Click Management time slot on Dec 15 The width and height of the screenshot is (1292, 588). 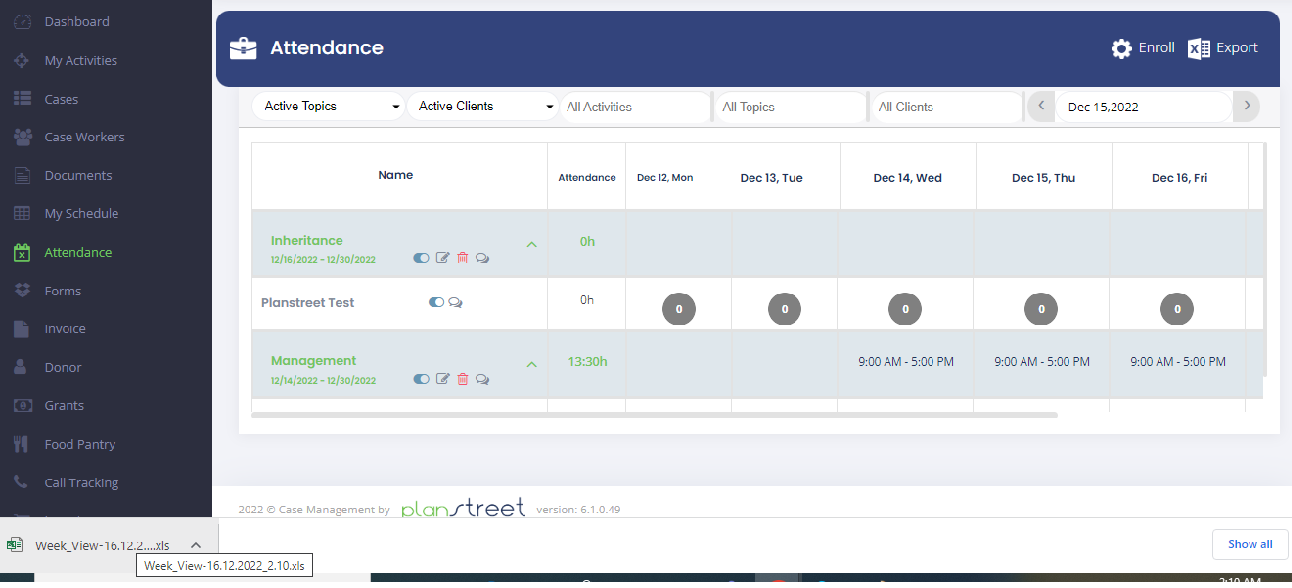[1042, 362]
